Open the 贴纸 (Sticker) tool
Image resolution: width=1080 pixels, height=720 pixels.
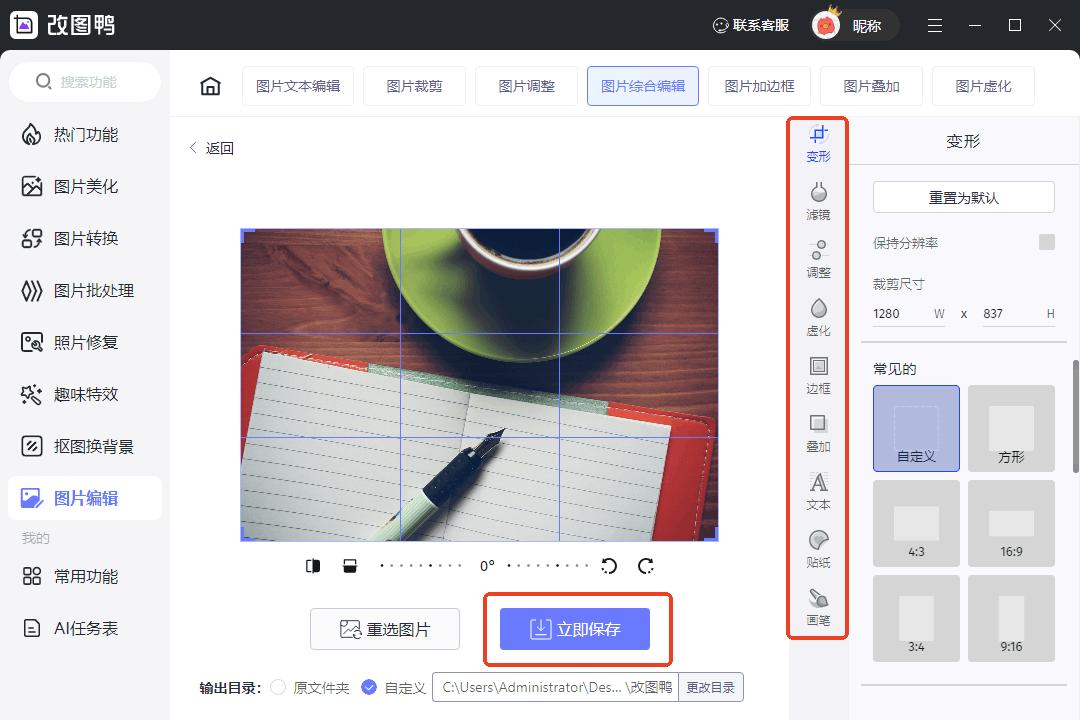click(818, 546)
